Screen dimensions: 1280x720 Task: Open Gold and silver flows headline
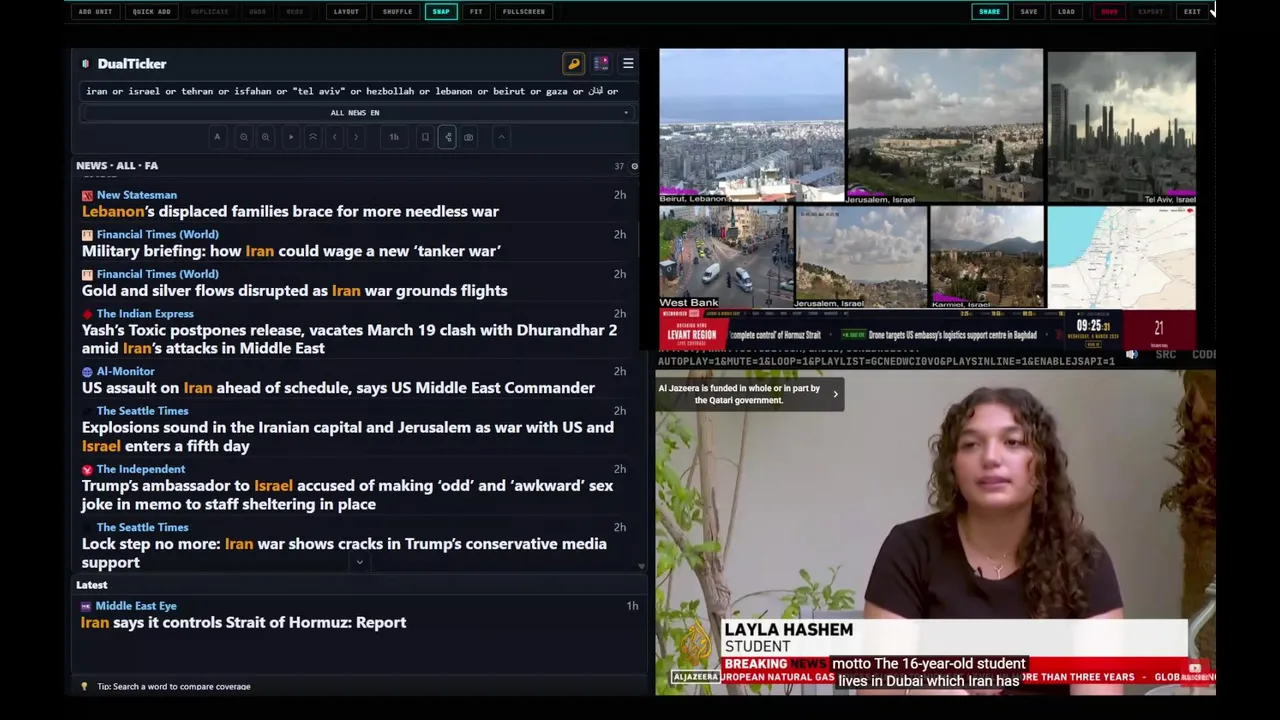pos(294,291)
